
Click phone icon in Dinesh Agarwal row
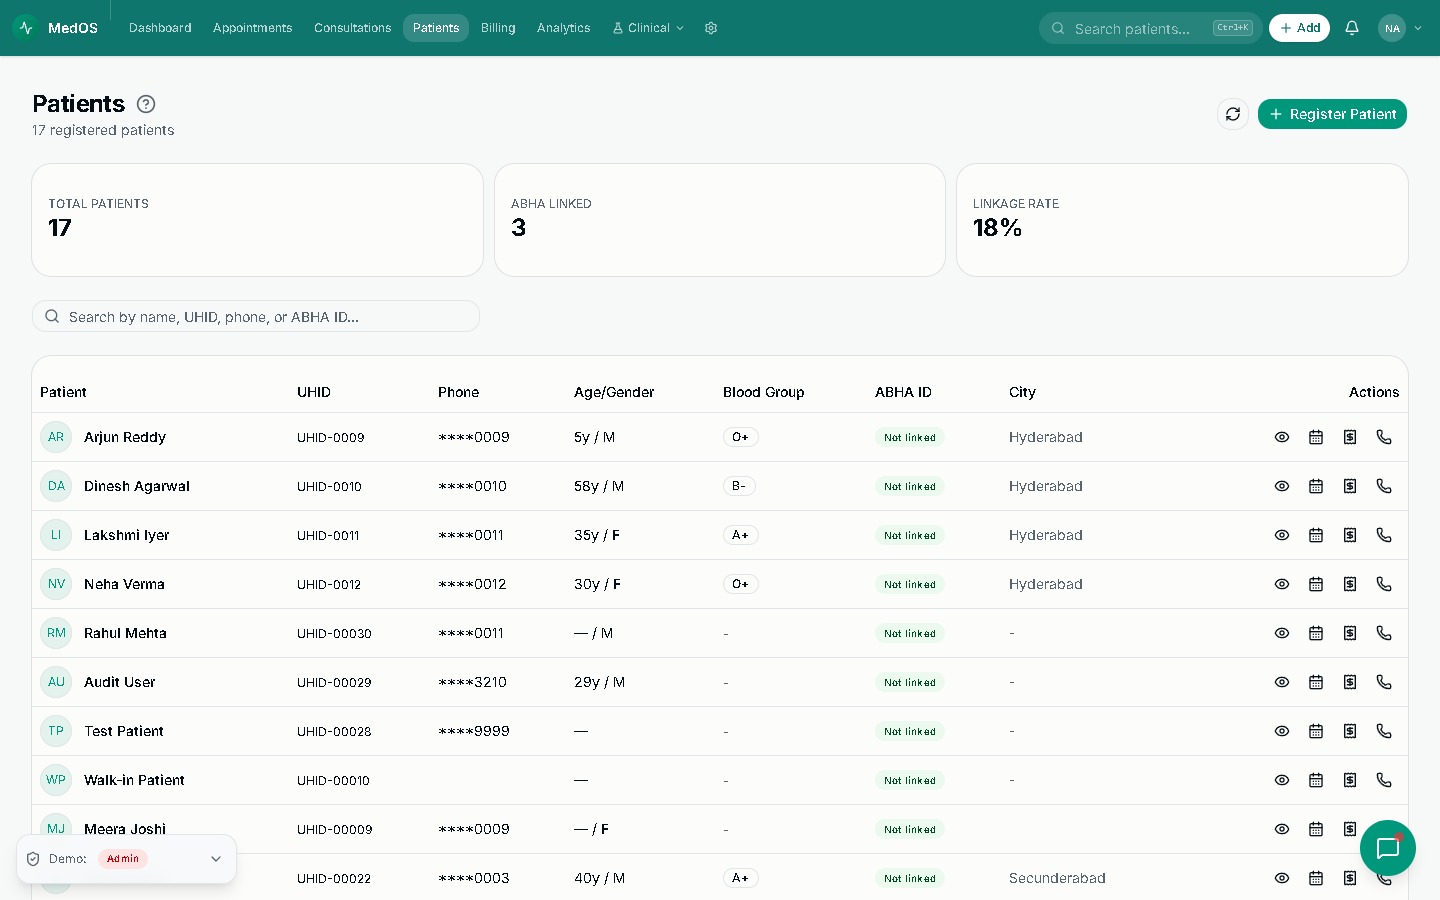click(1384, 486)
